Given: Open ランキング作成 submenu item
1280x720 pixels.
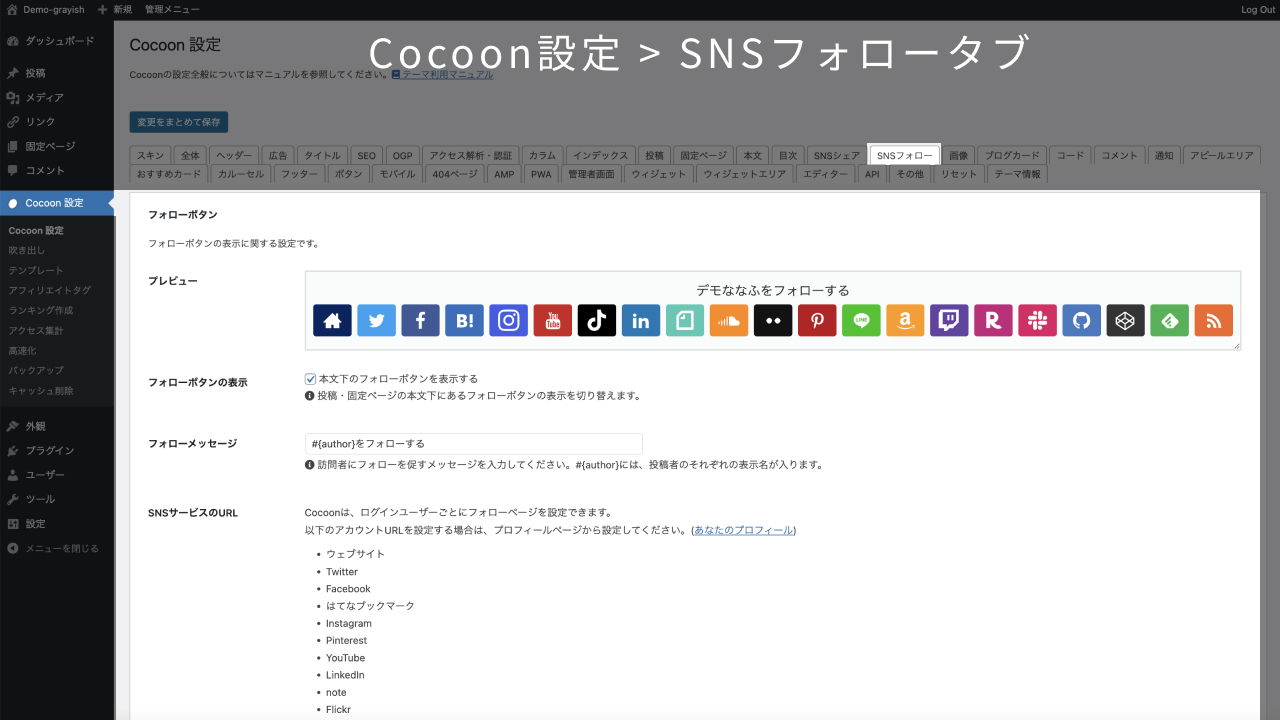Looking at the screenshot, I should 41,310.
